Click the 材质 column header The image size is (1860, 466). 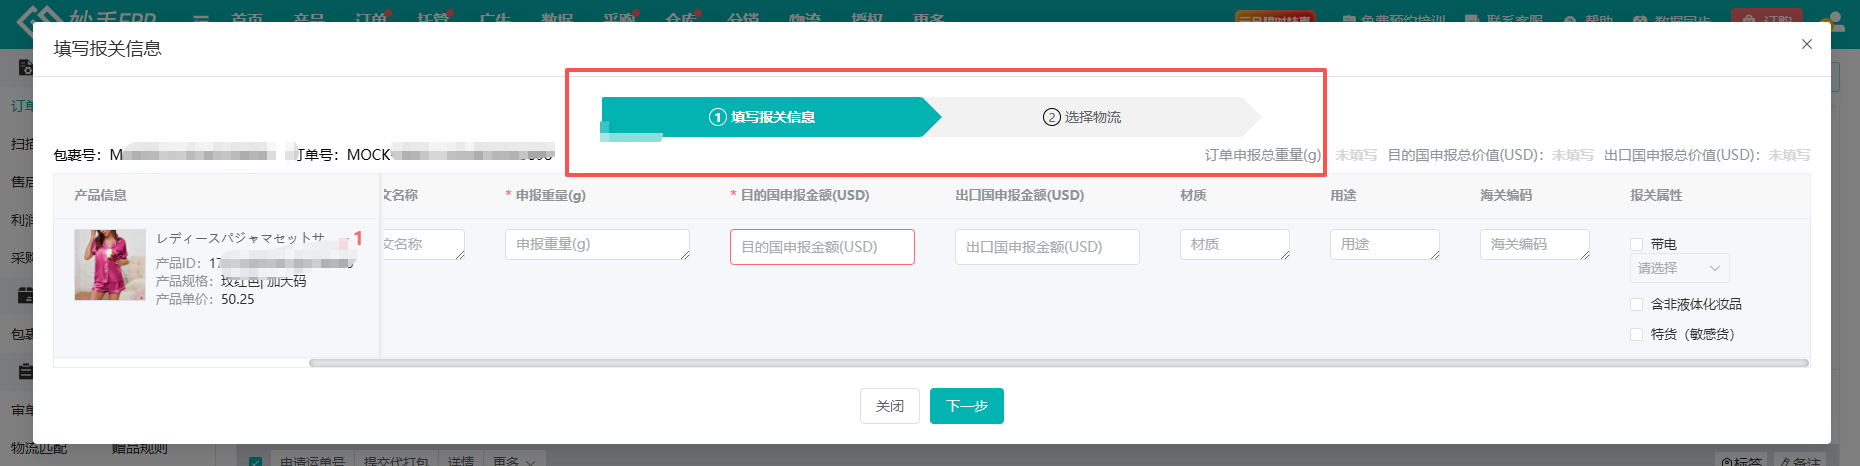click(1193, 195)
